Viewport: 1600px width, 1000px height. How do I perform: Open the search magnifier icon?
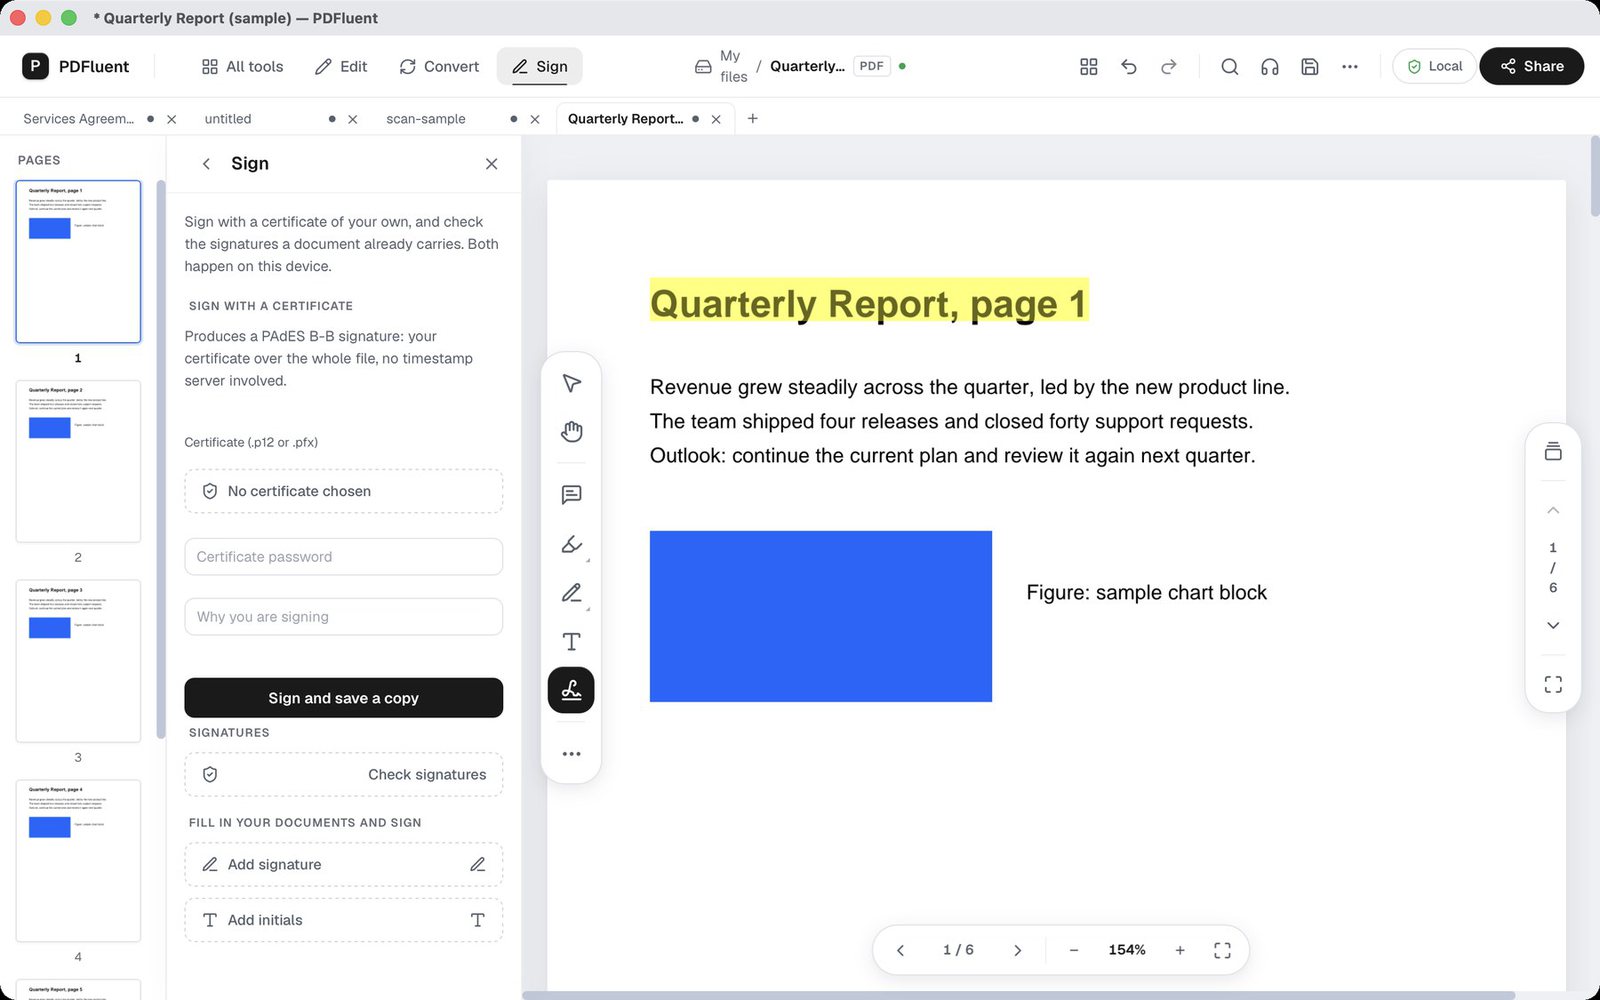1229,67
